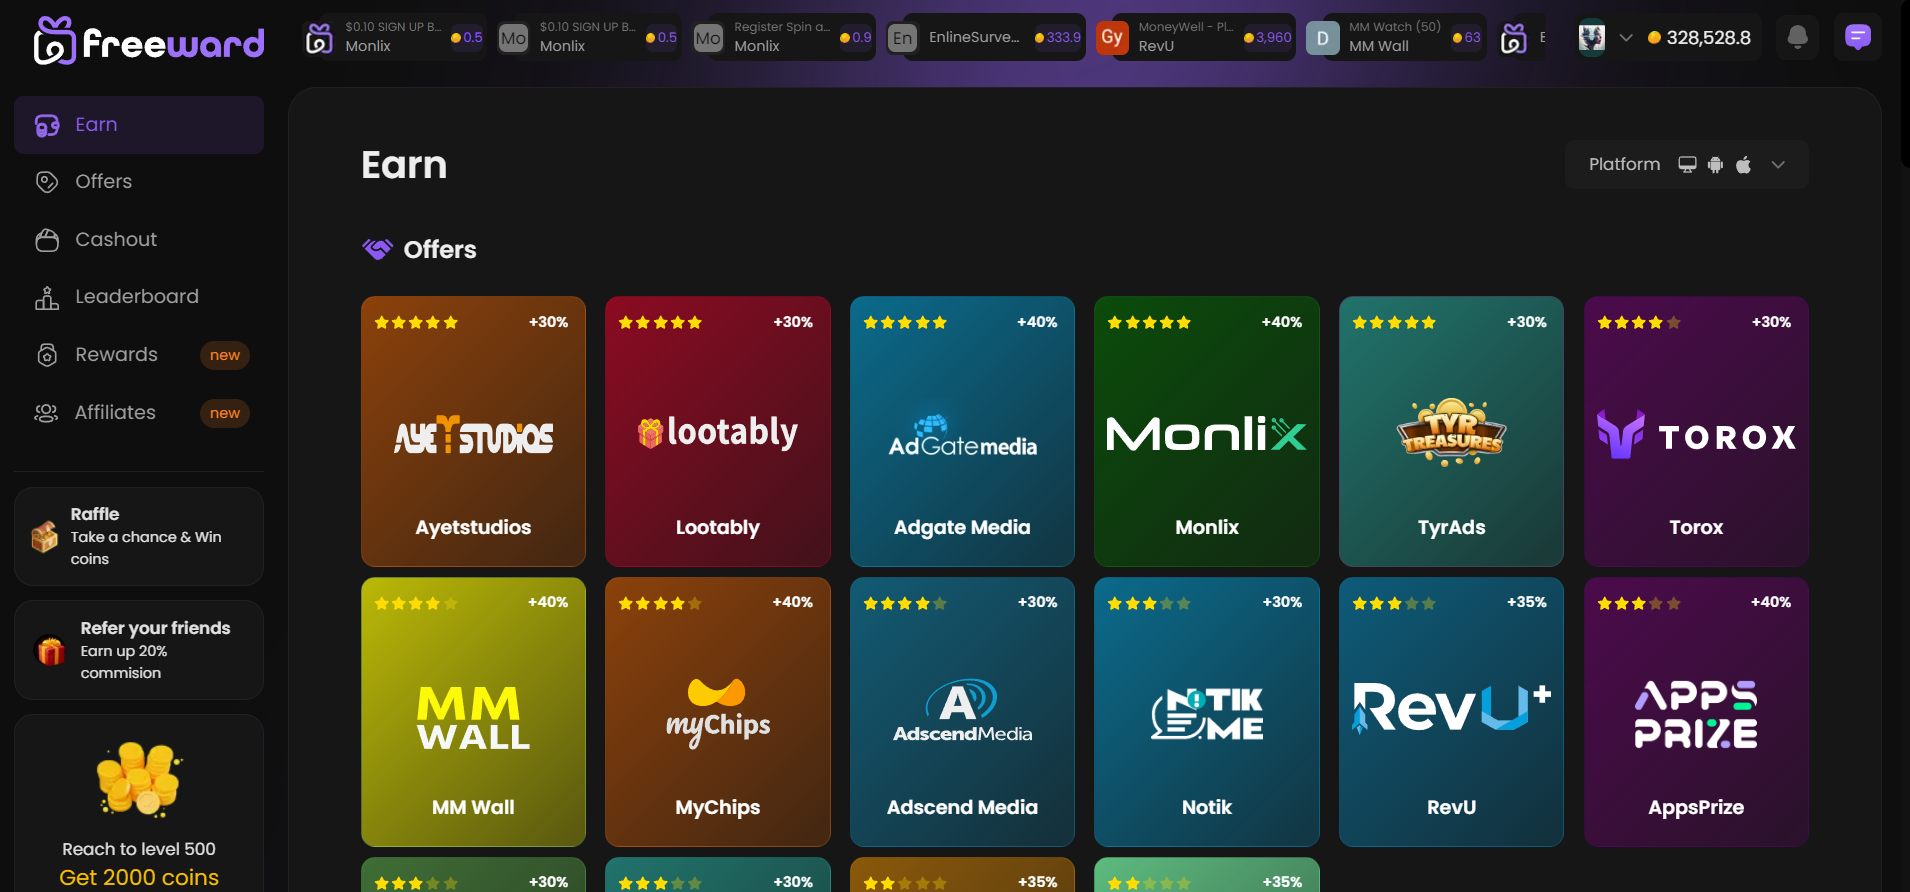Open the Adscend Media offer wall
Screen dimensions: 1910x892
[x=962, y=712]
